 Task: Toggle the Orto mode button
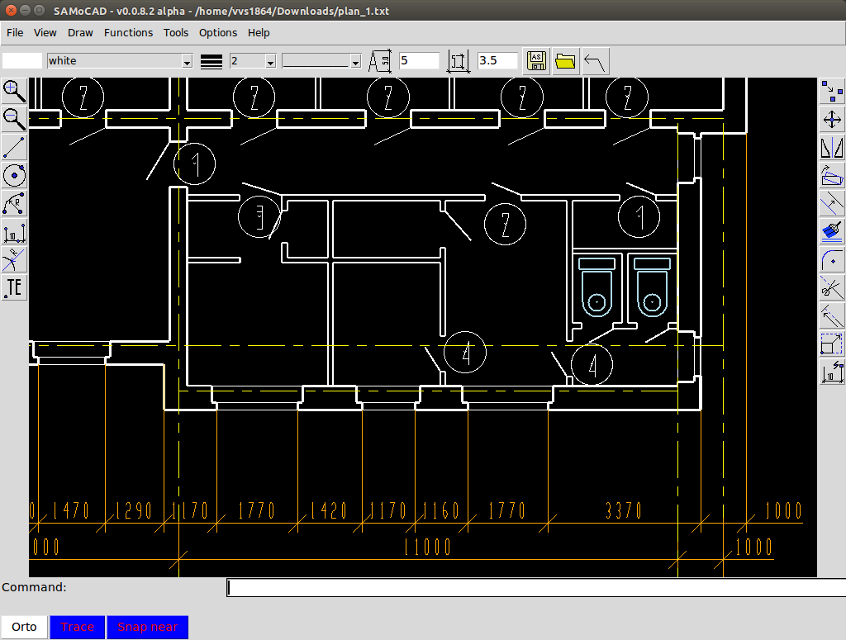point(24,627)
